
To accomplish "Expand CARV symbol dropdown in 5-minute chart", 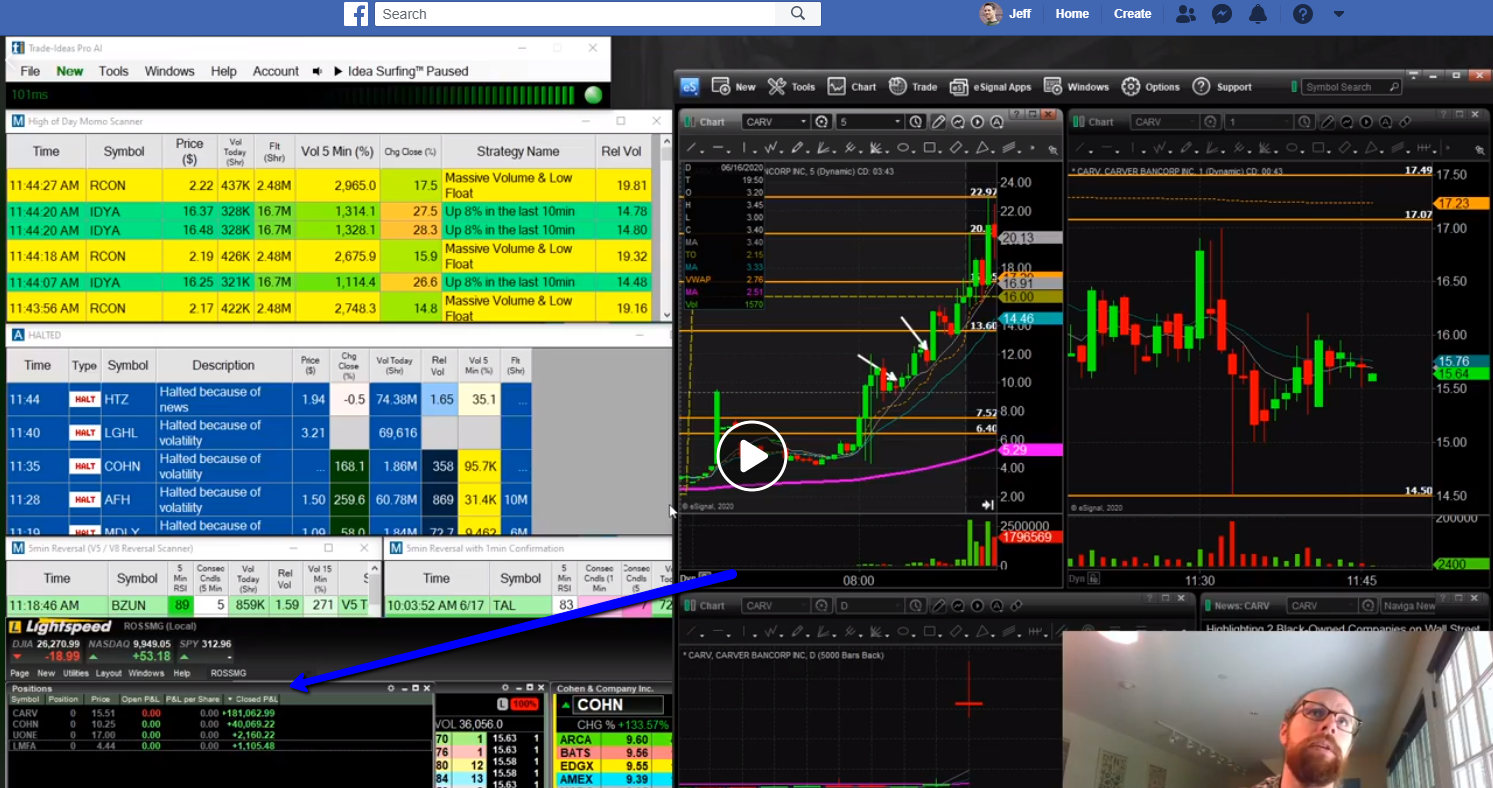I will [x=802, y=122].
